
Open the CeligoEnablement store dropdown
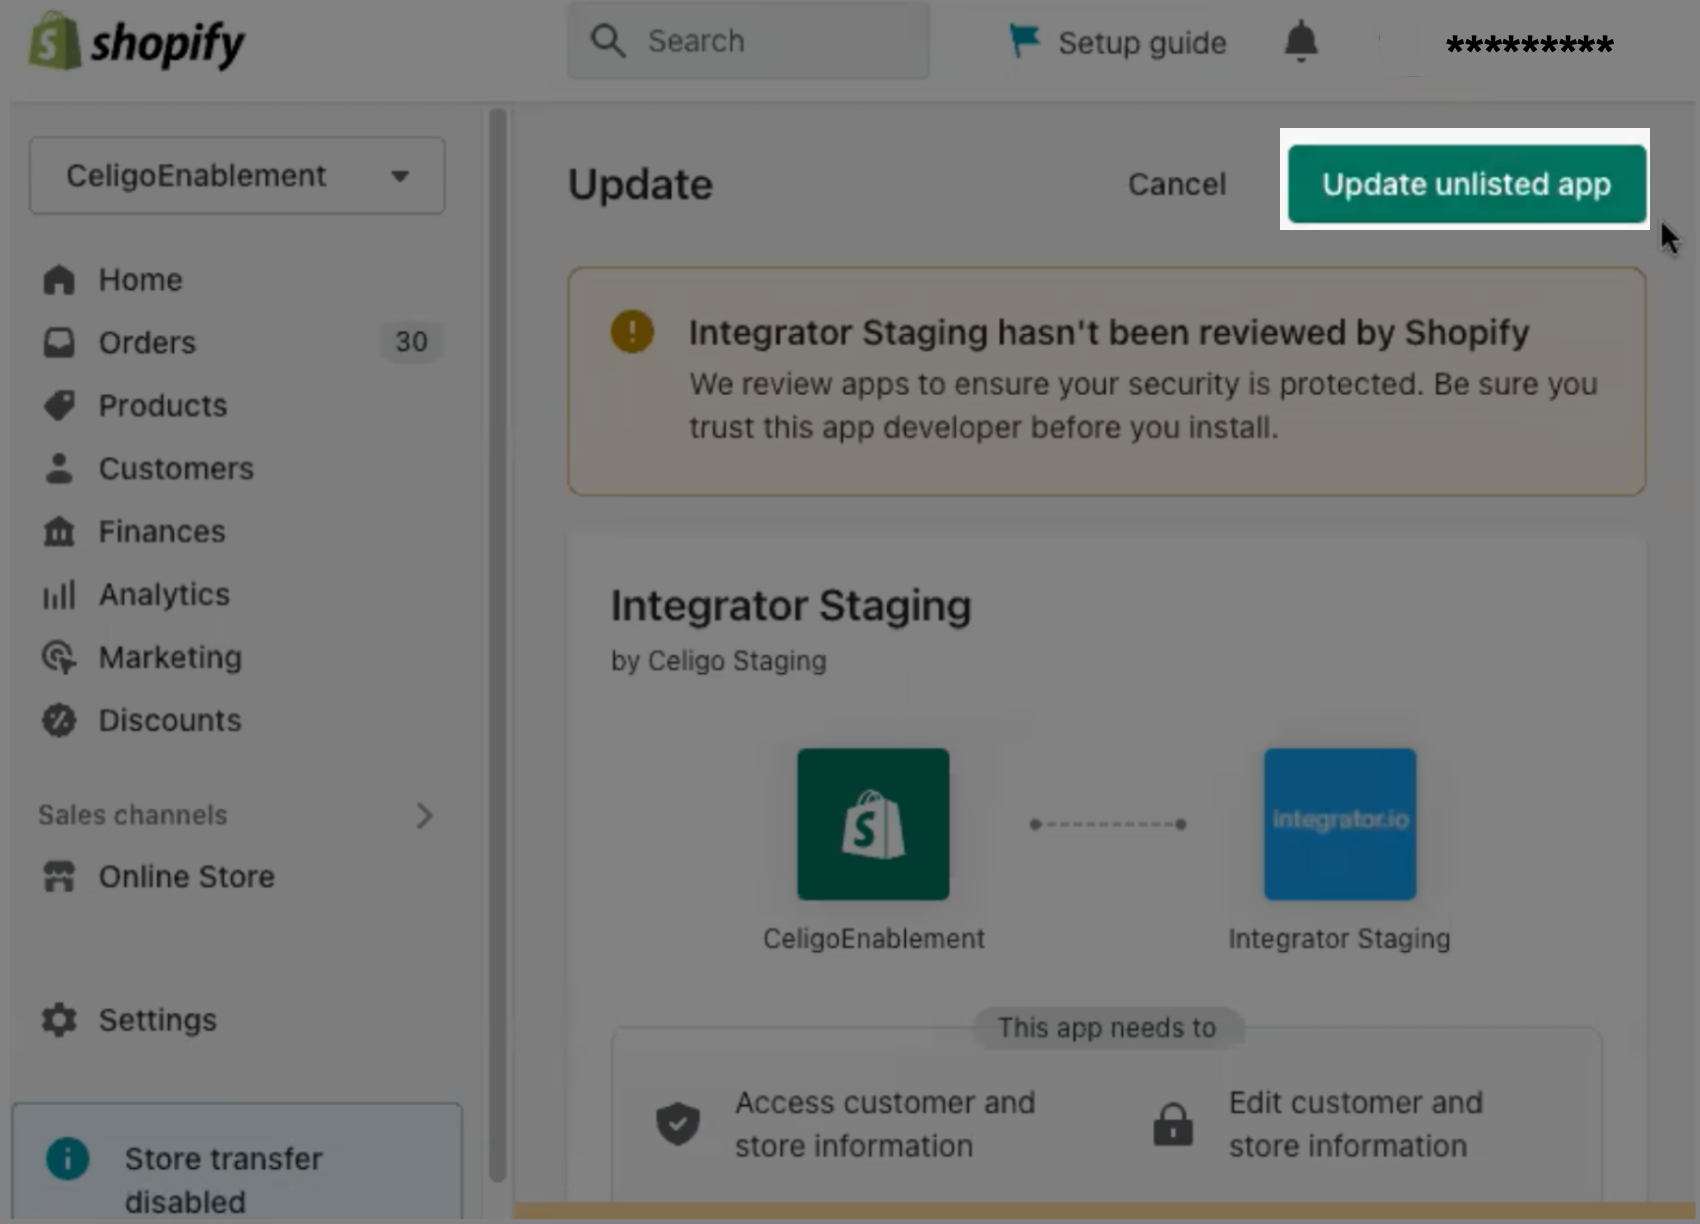(237, 176)
